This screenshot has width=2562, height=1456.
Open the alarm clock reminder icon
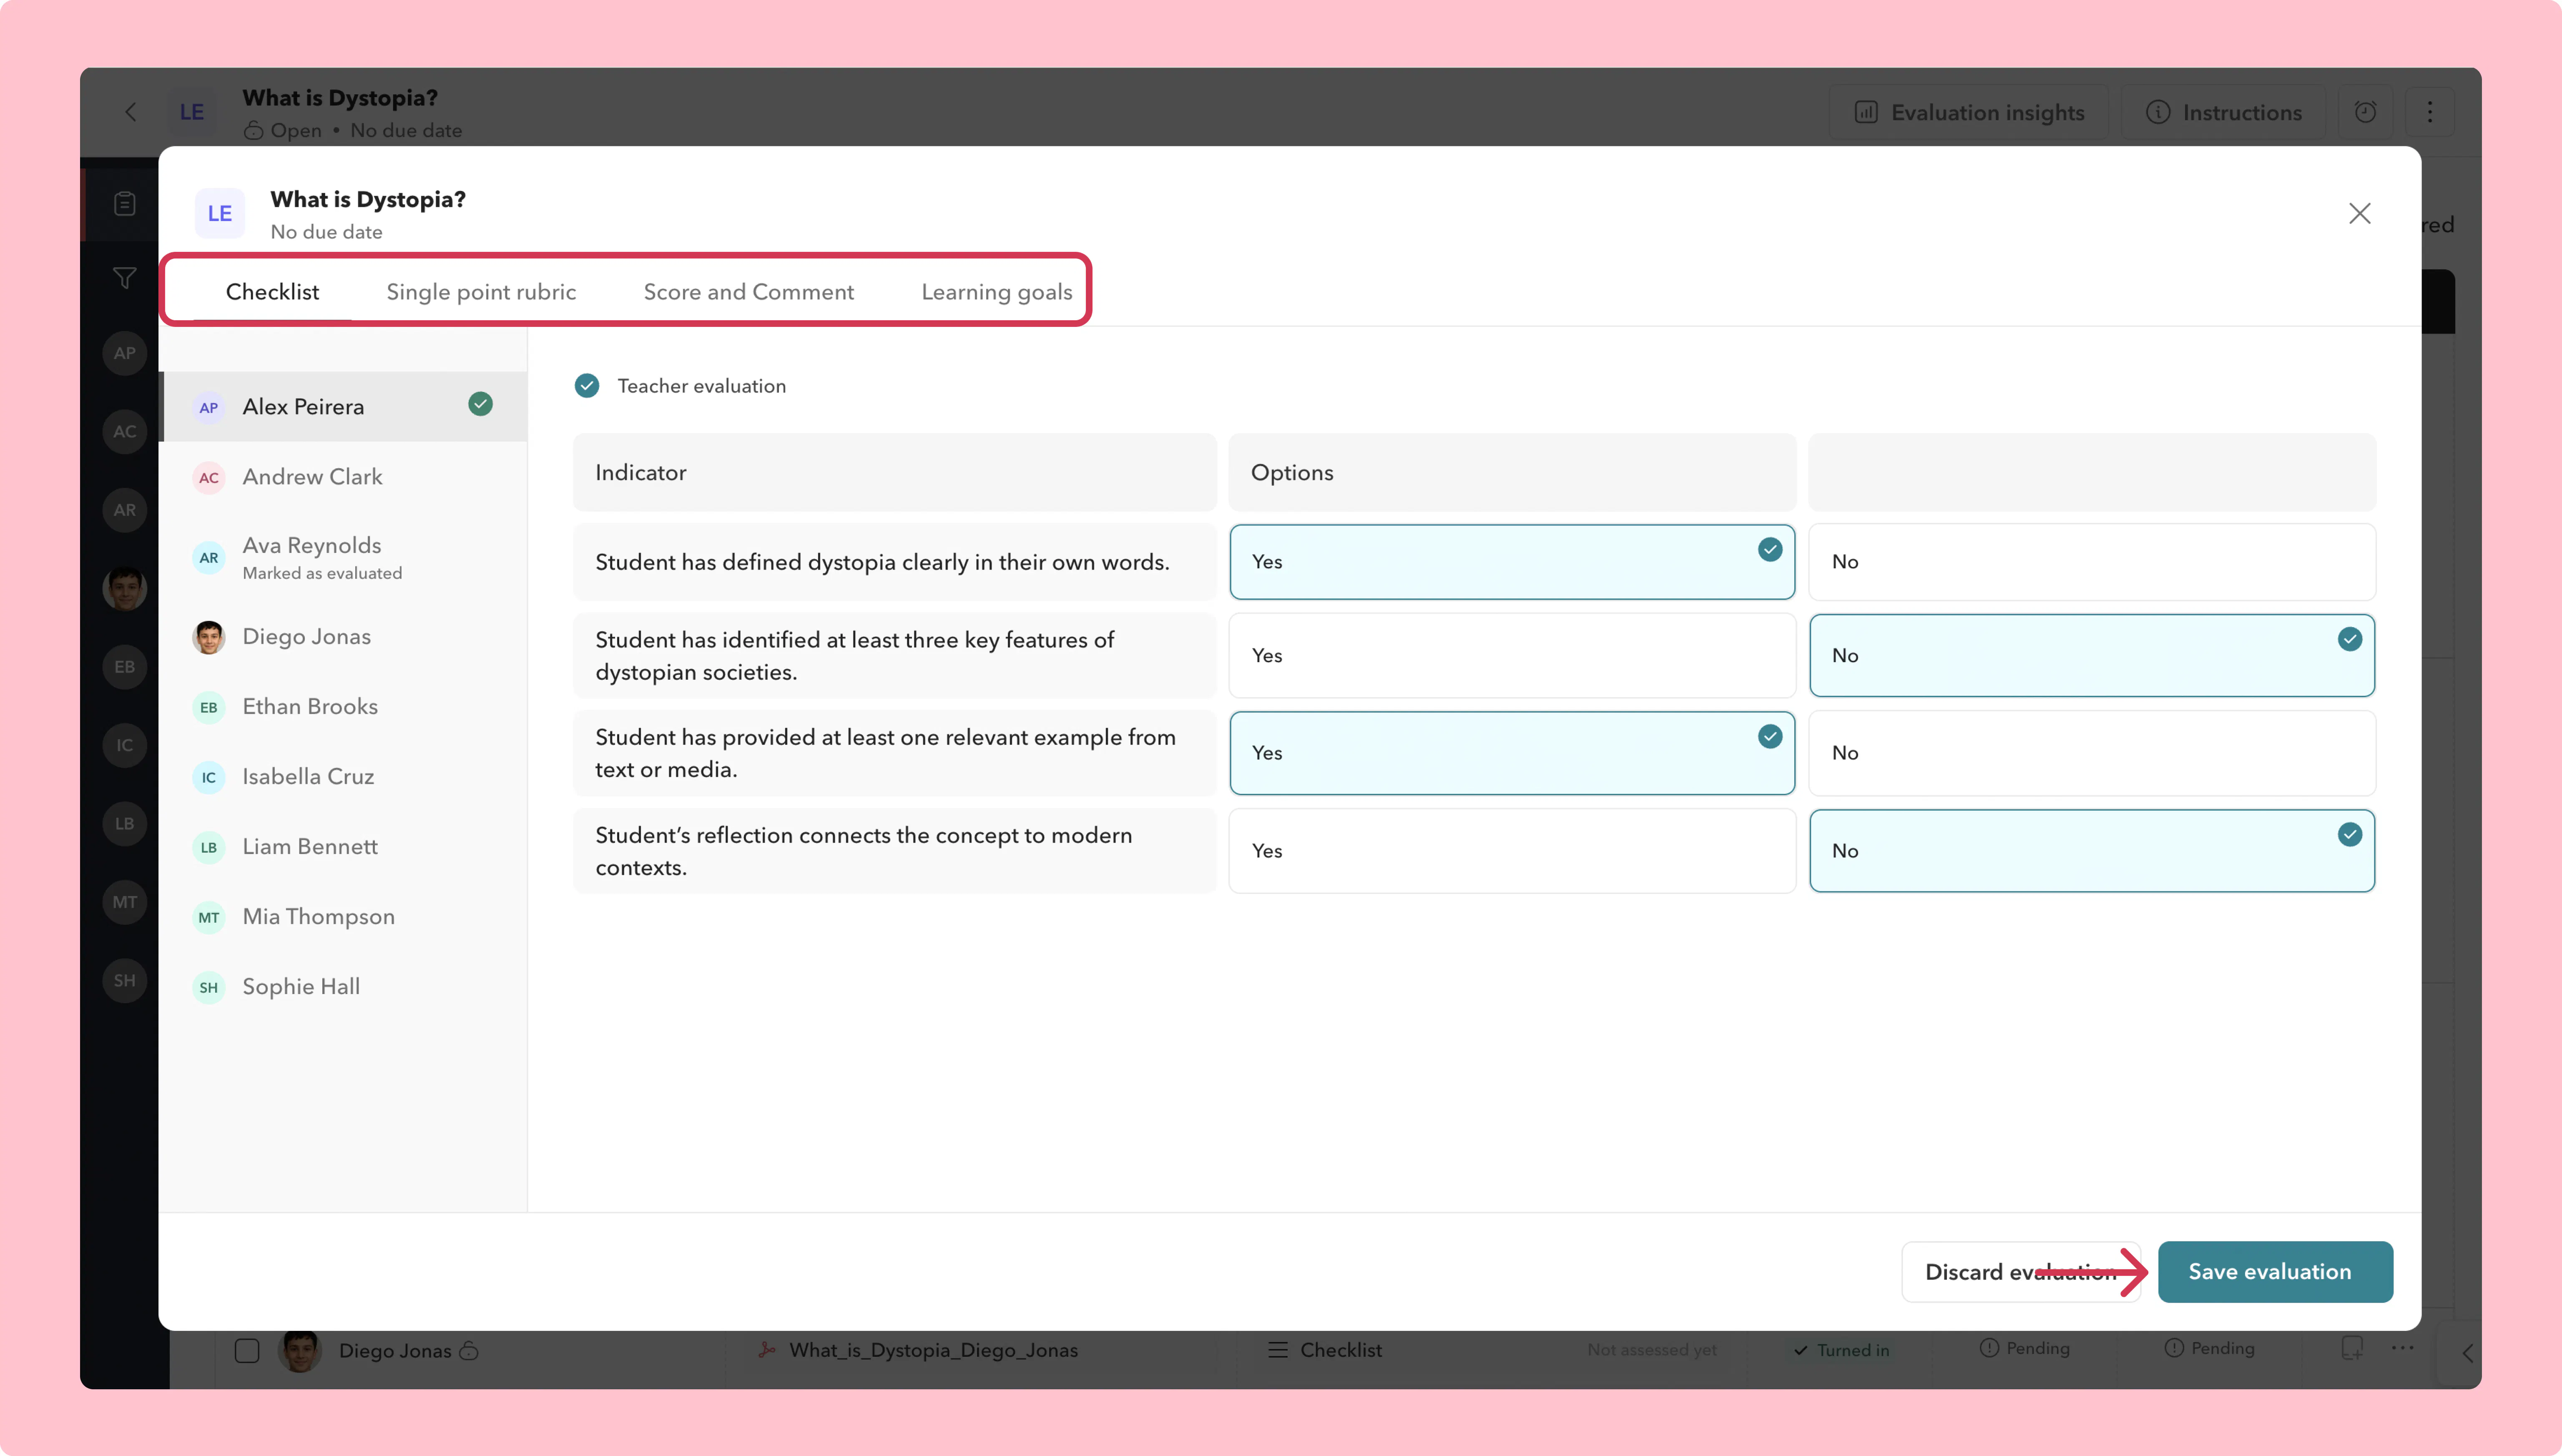[x=2365, y=112]
